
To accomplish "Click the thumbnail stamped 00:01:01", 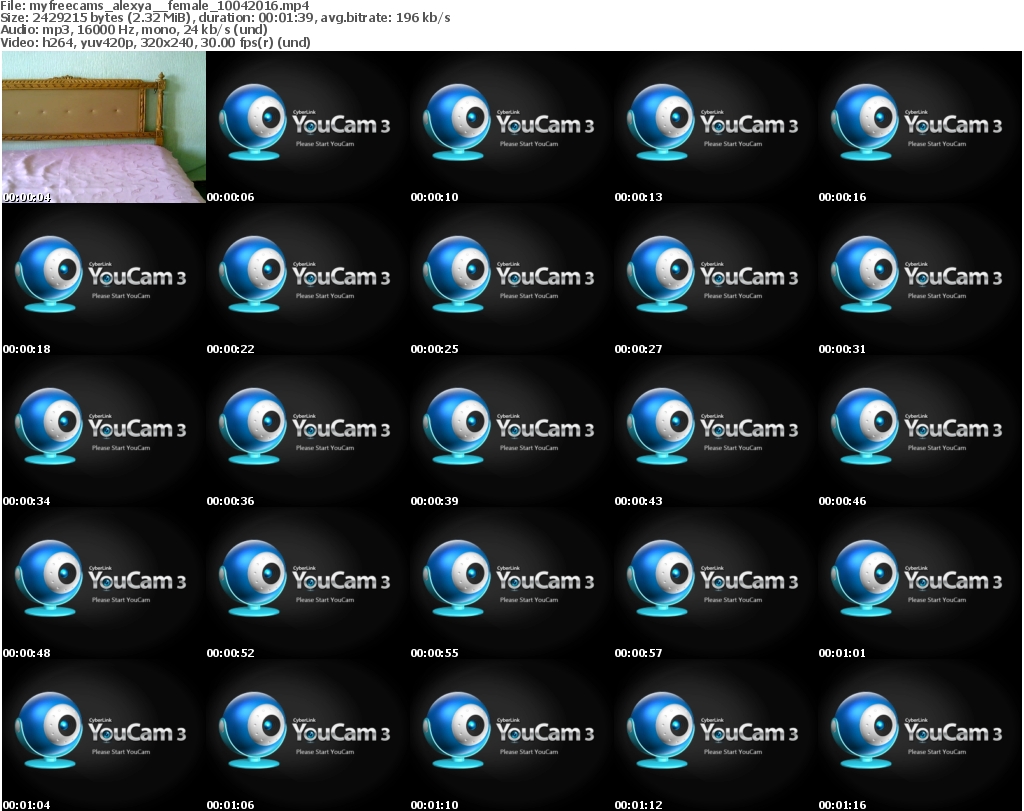I will [x=920, y=584].
